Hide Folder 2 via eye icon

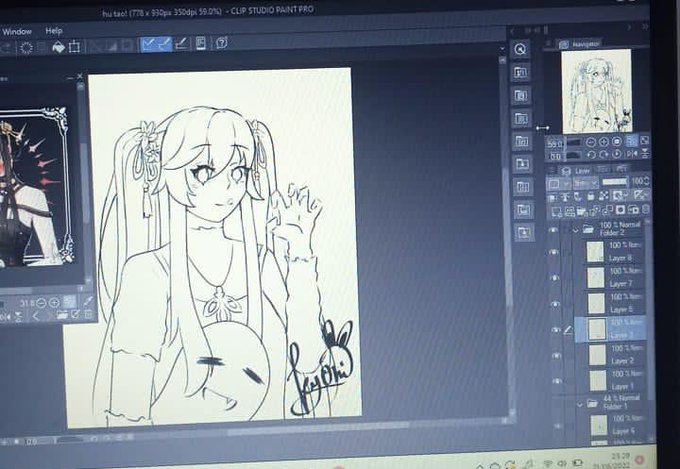coord(553,230)
